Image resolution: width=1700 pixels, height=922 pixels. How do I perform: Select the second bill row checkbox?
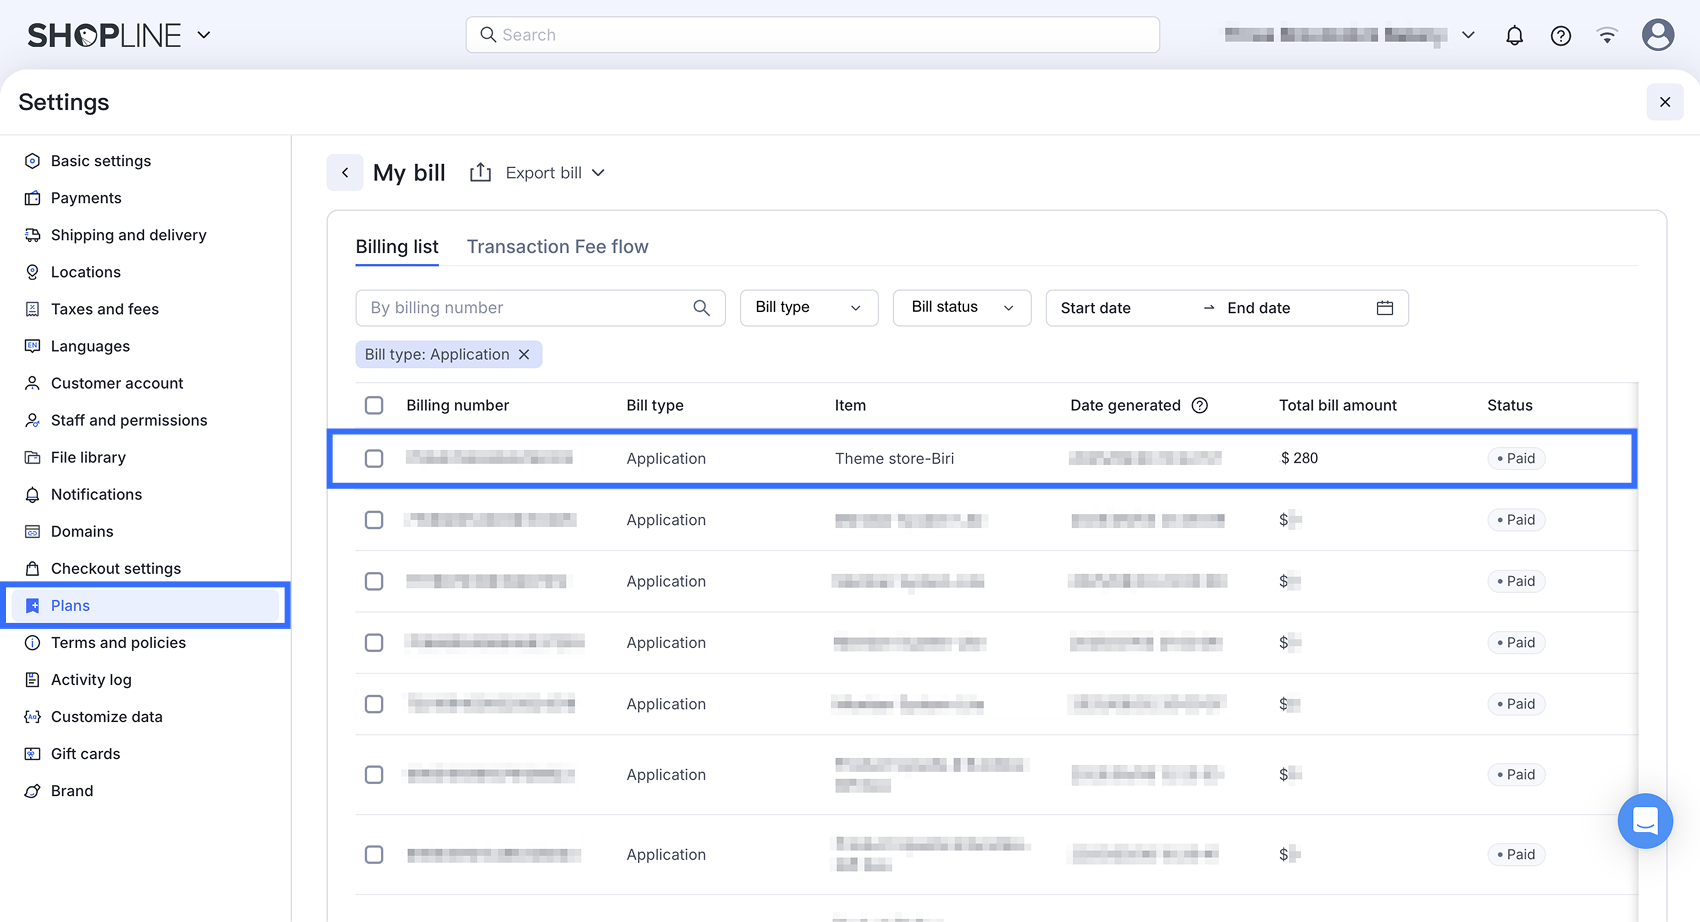(x=374, y=520)
